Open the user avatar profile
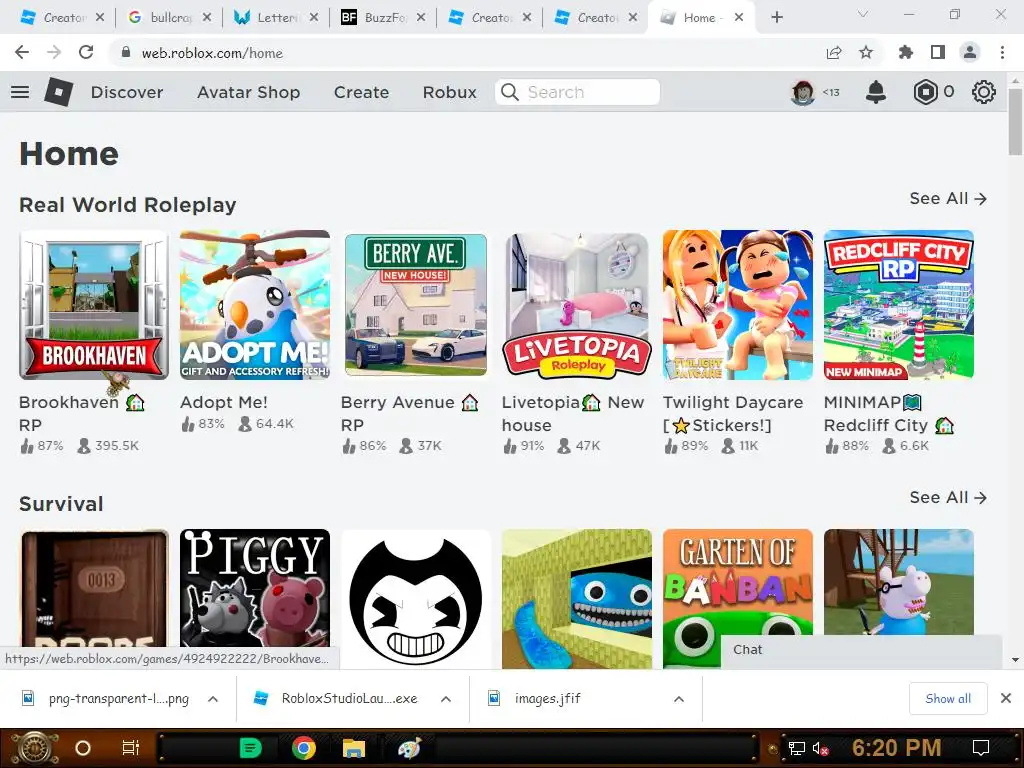1024x768 pixels. tap(803, 92)
